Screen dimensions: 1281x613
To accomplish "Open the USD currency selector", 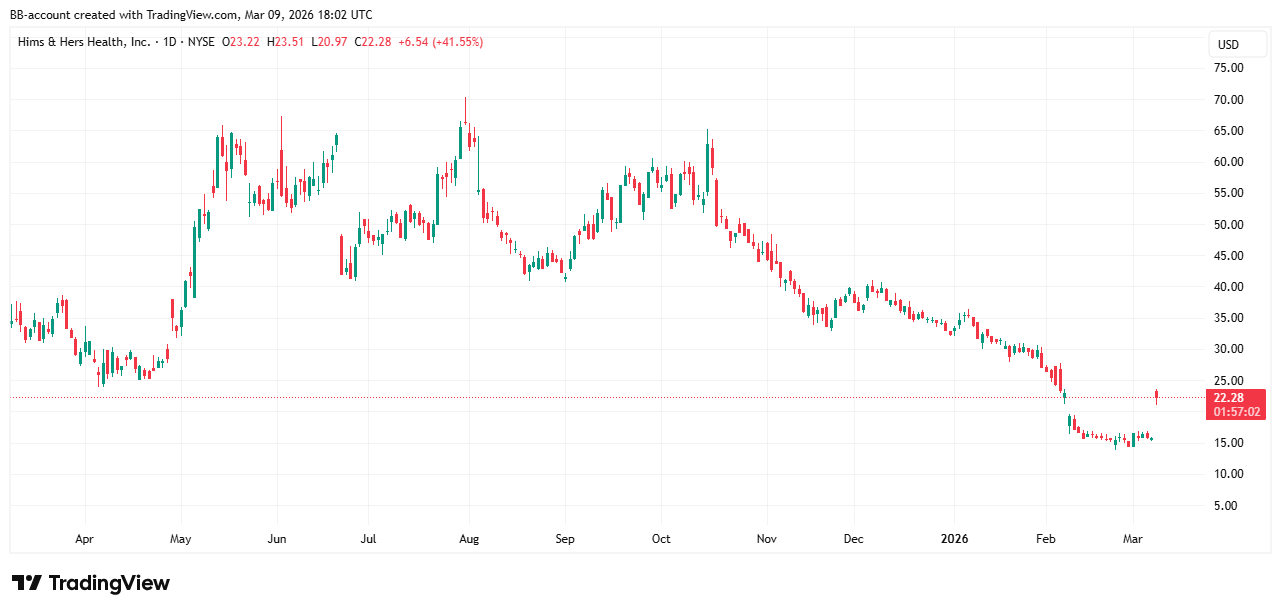I will pos(1227,44).
